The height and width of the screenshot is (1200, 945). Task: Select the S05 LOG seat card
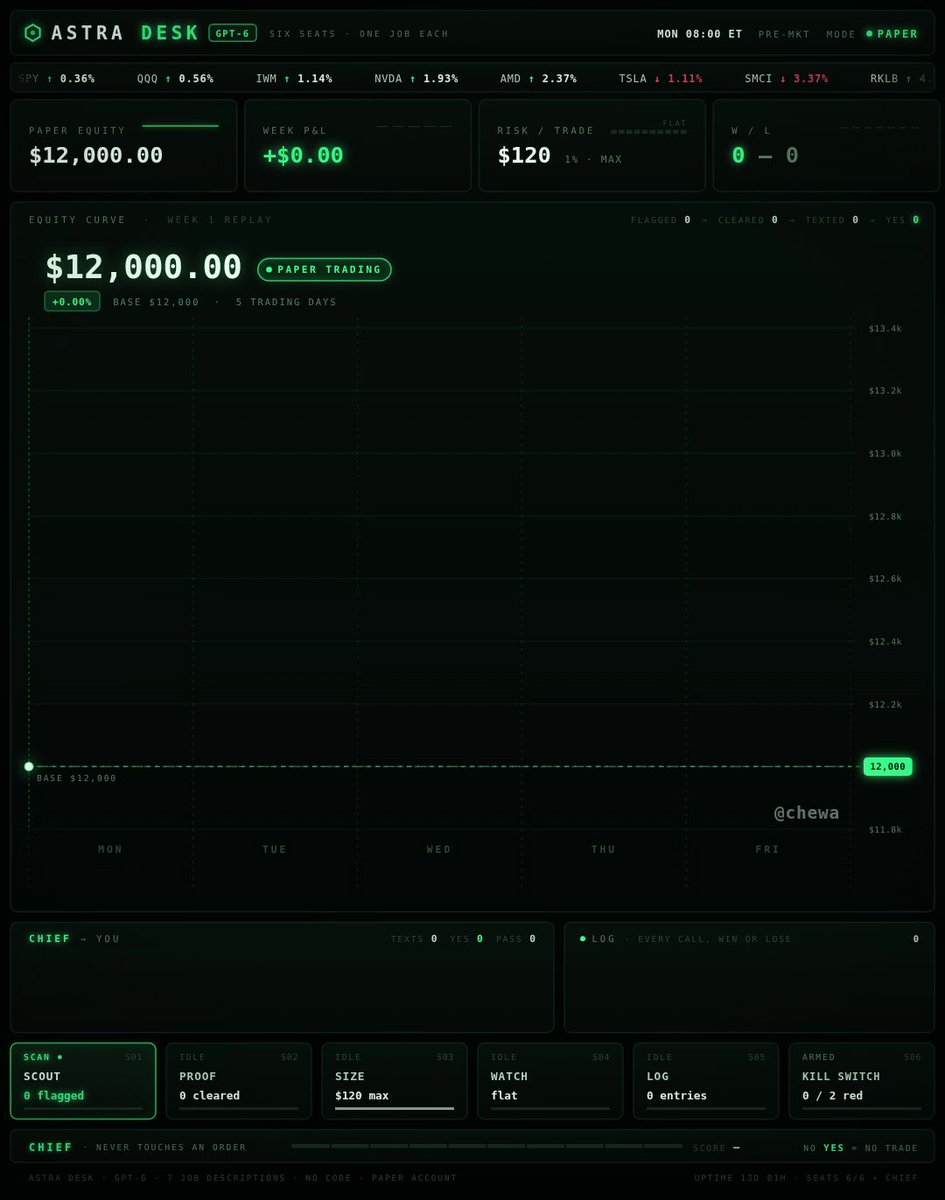[x=706, y=1081]
